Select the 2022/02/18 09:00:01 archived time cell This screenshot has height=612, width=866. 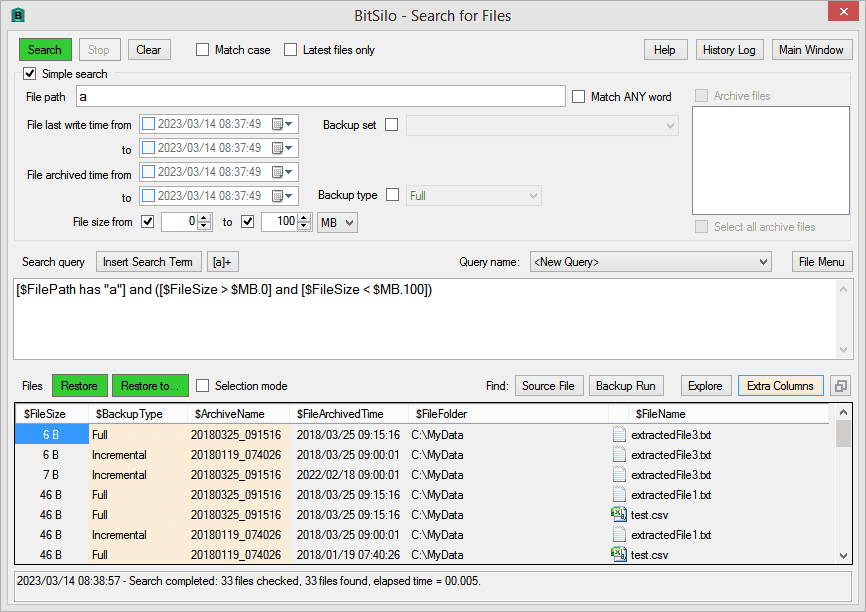pos(348,474)
